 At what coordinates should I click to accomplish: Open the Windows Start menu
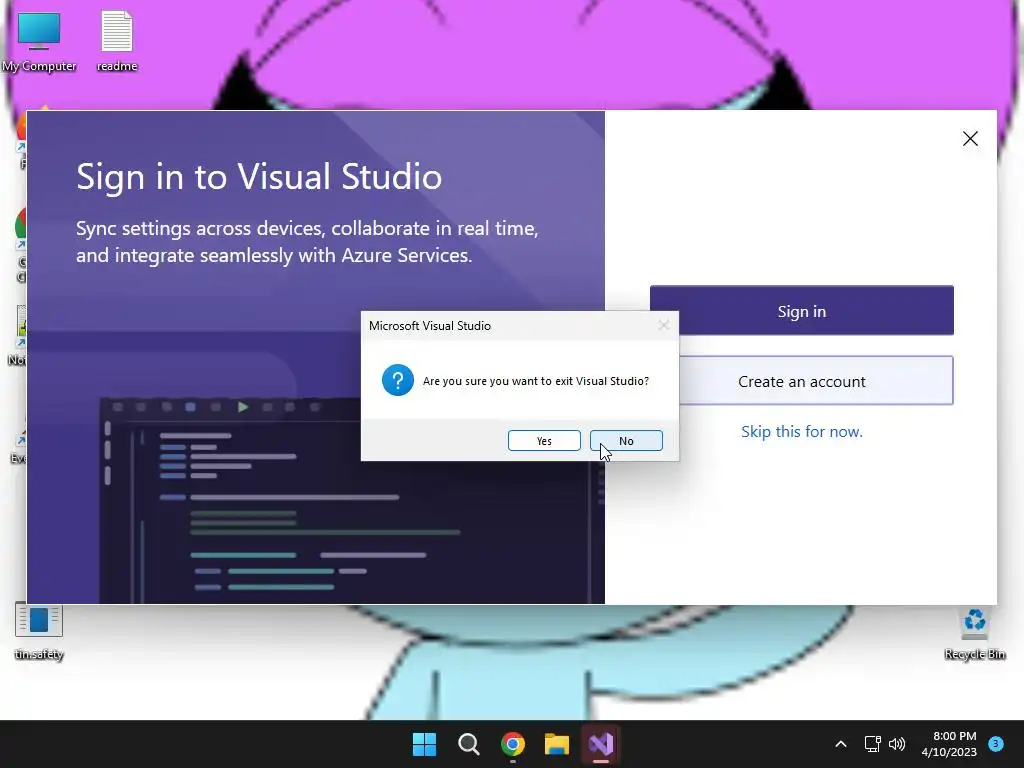point(424,744)
